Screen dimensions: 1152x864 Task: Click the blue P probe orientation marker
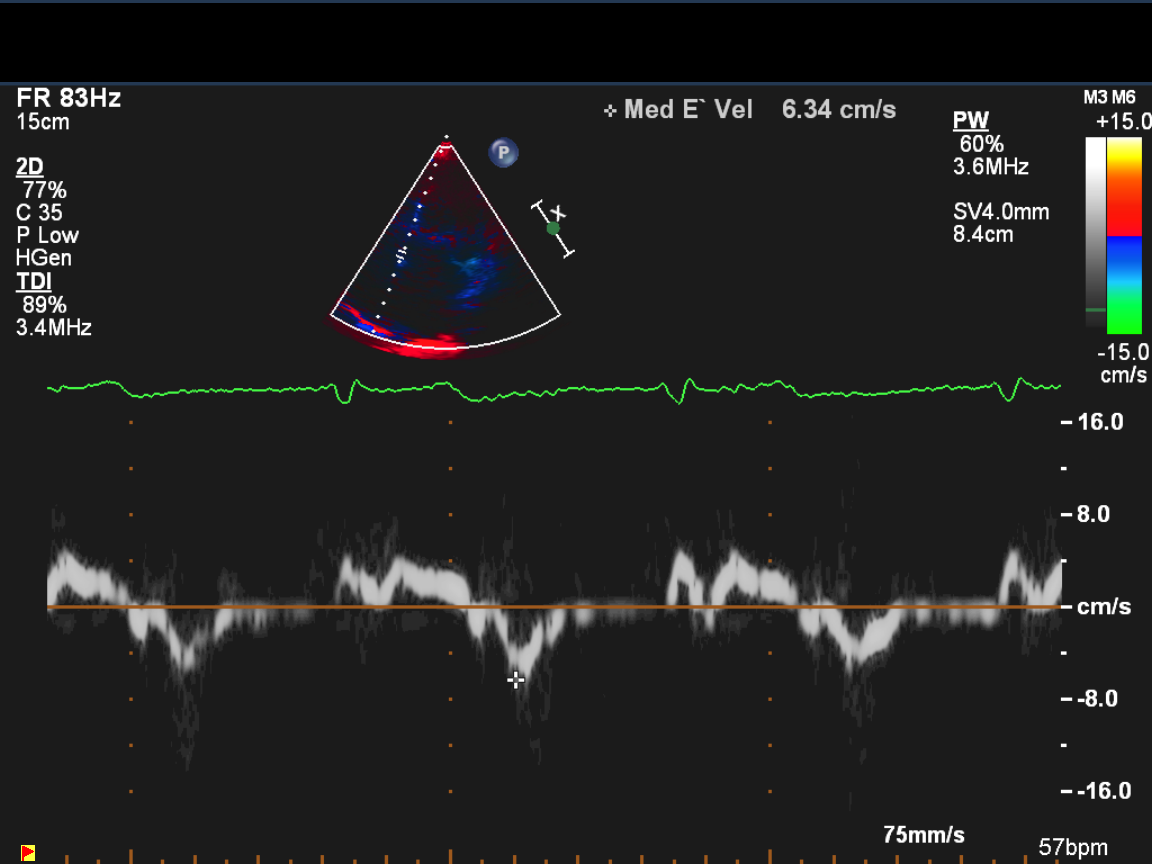504,153
